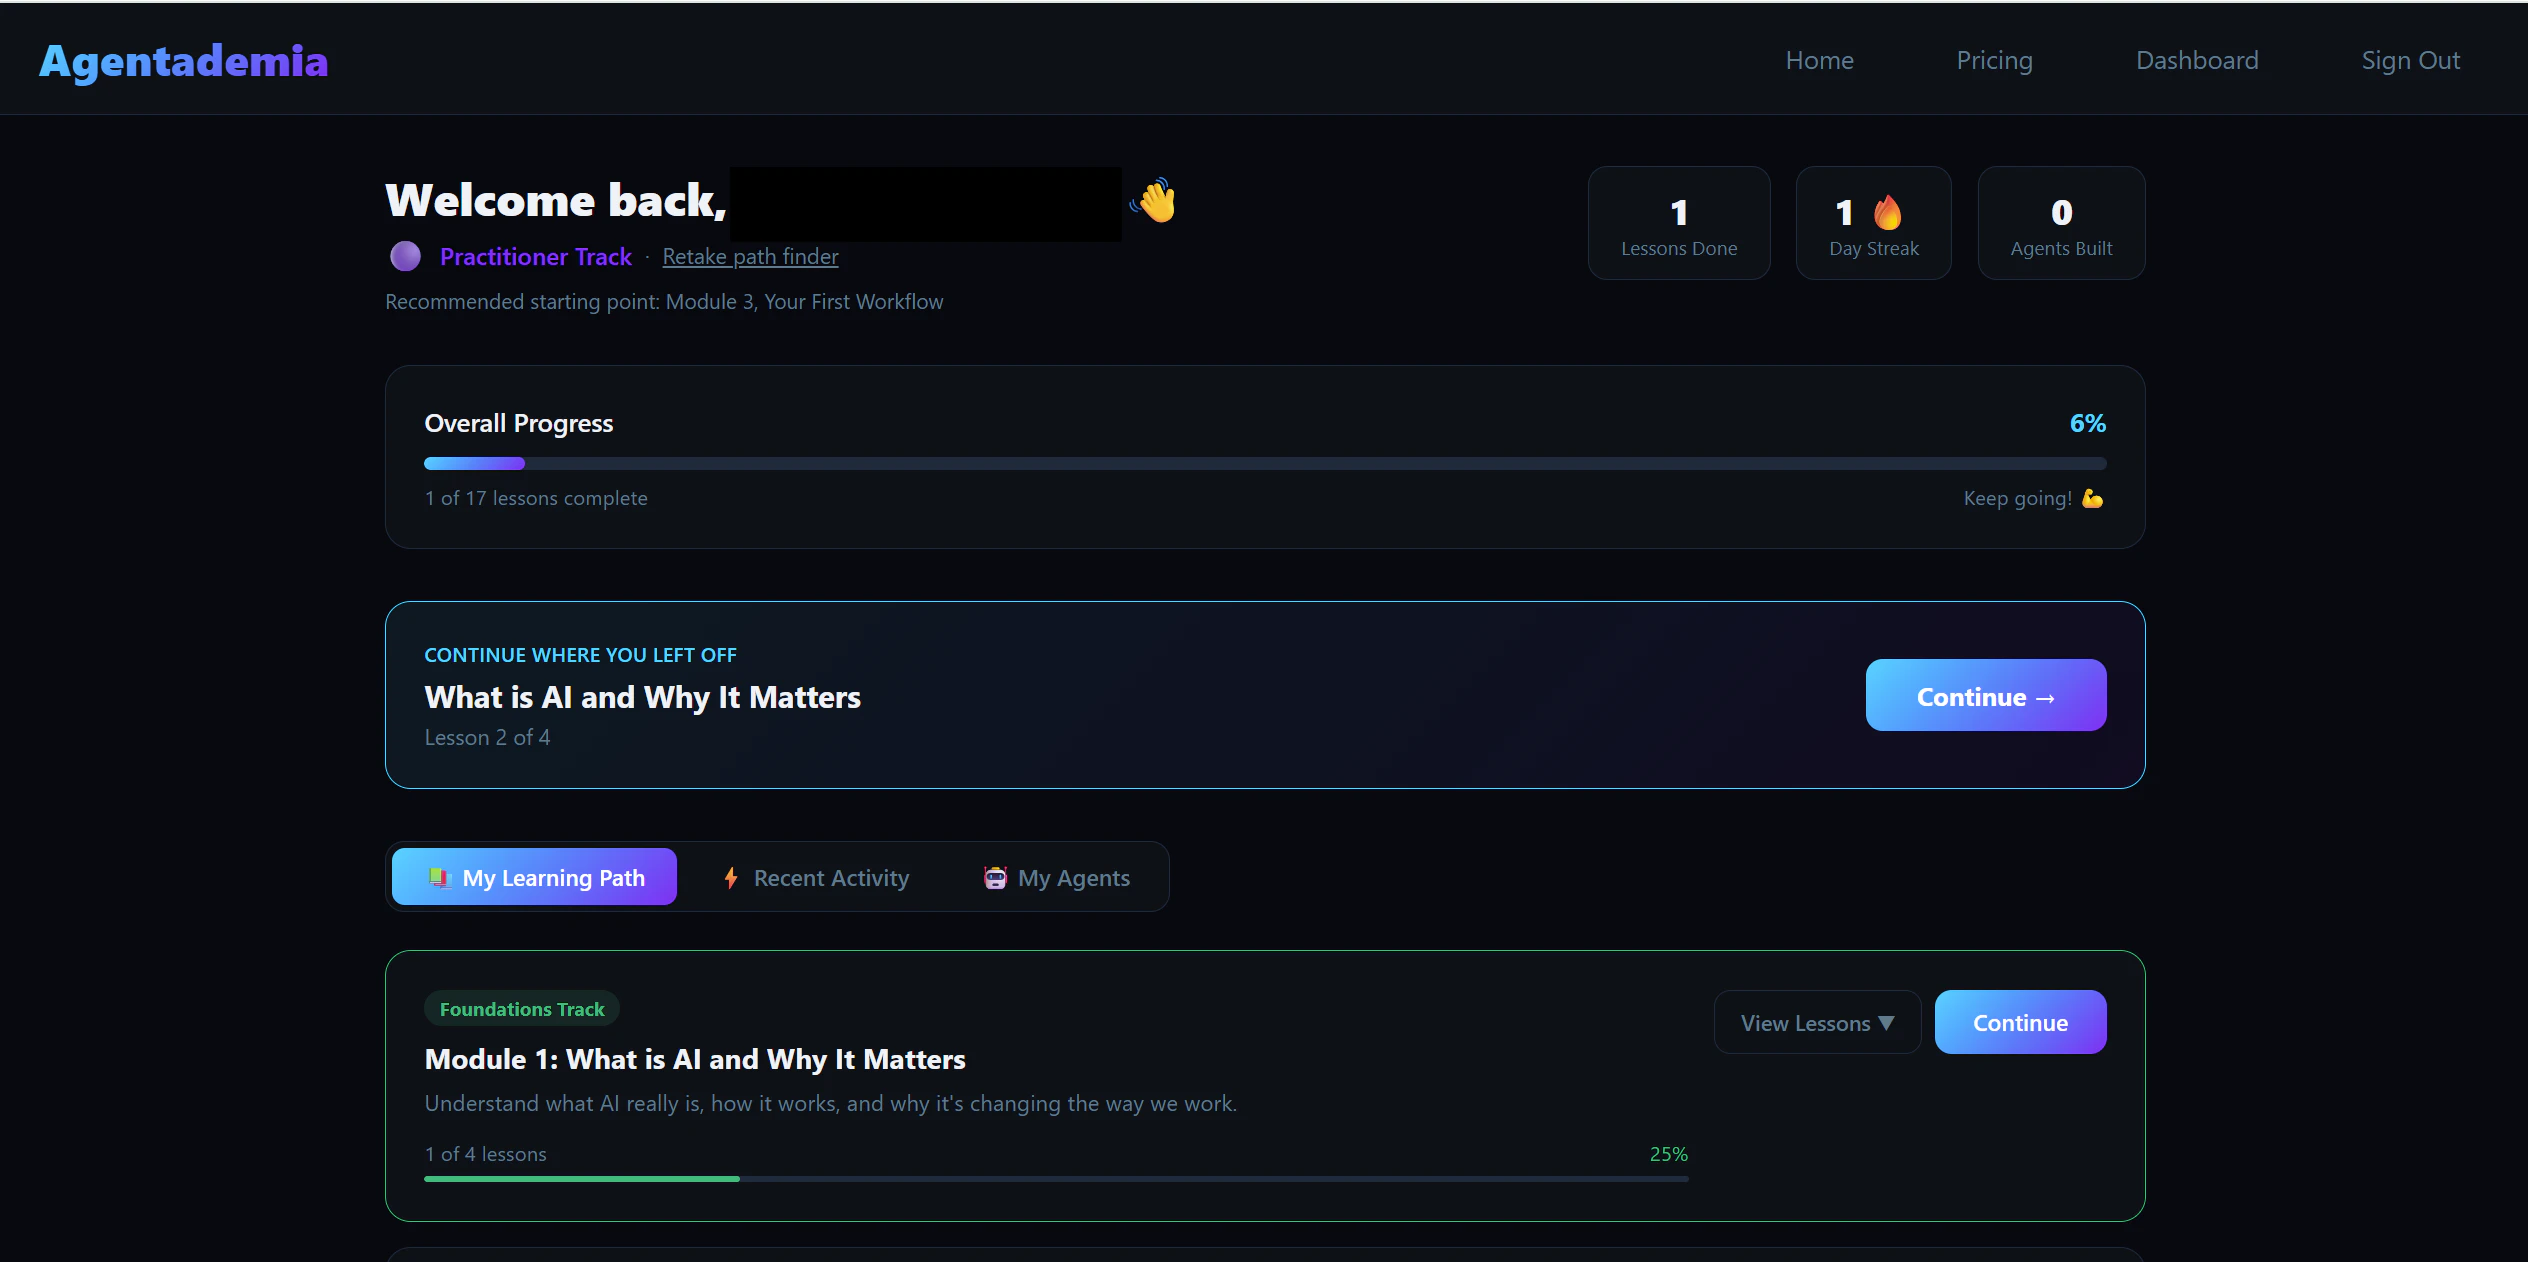This screenshot has height=1262, width=2528.
Task: Click the Agentademia logo
Action: pyautogui.click(x=184, y=61)
